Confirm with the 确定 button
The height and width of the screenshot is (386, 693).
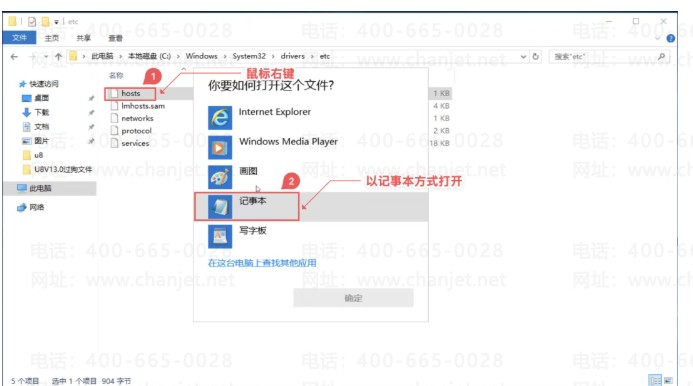point(353,298)
